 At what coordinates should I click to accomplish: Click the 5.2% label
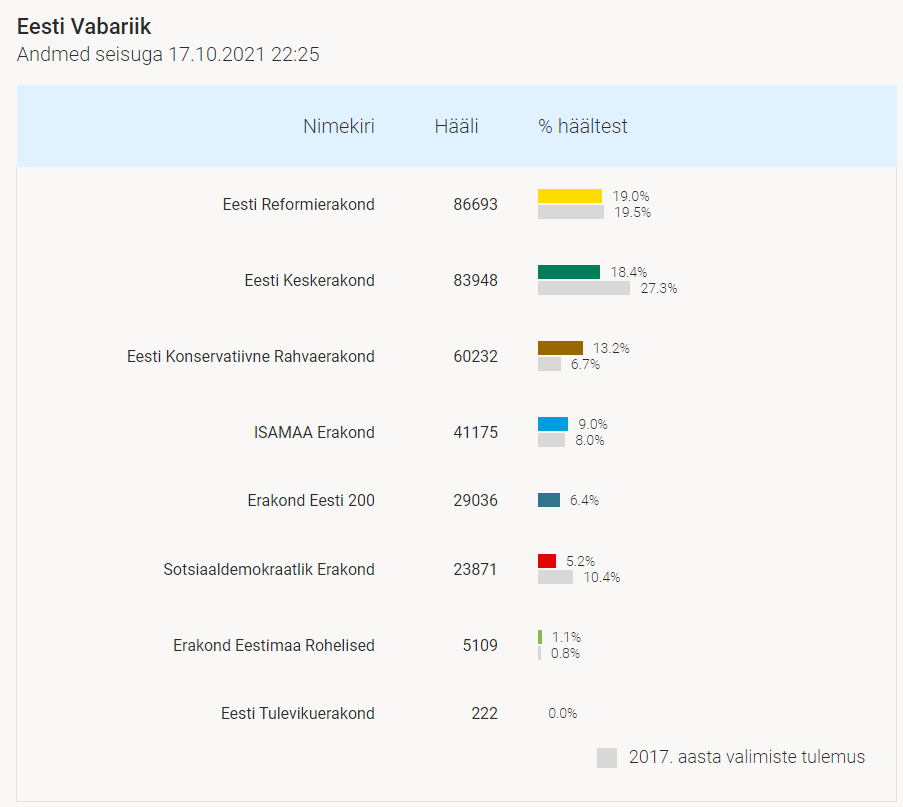[x=580, y=562]
